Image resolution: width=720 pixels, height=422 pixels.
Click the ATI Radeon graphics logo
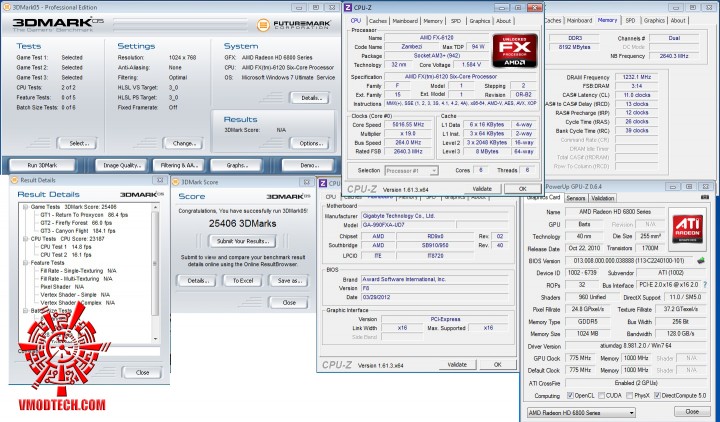coord(687,230)
